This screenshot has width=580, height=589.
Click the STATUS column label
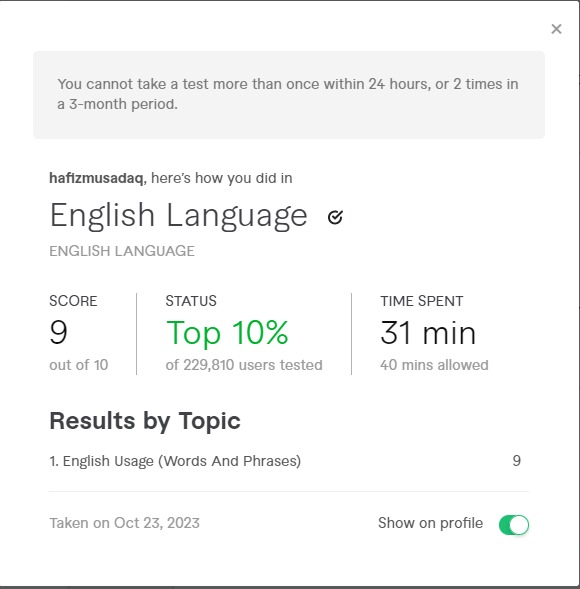point(191,301)
